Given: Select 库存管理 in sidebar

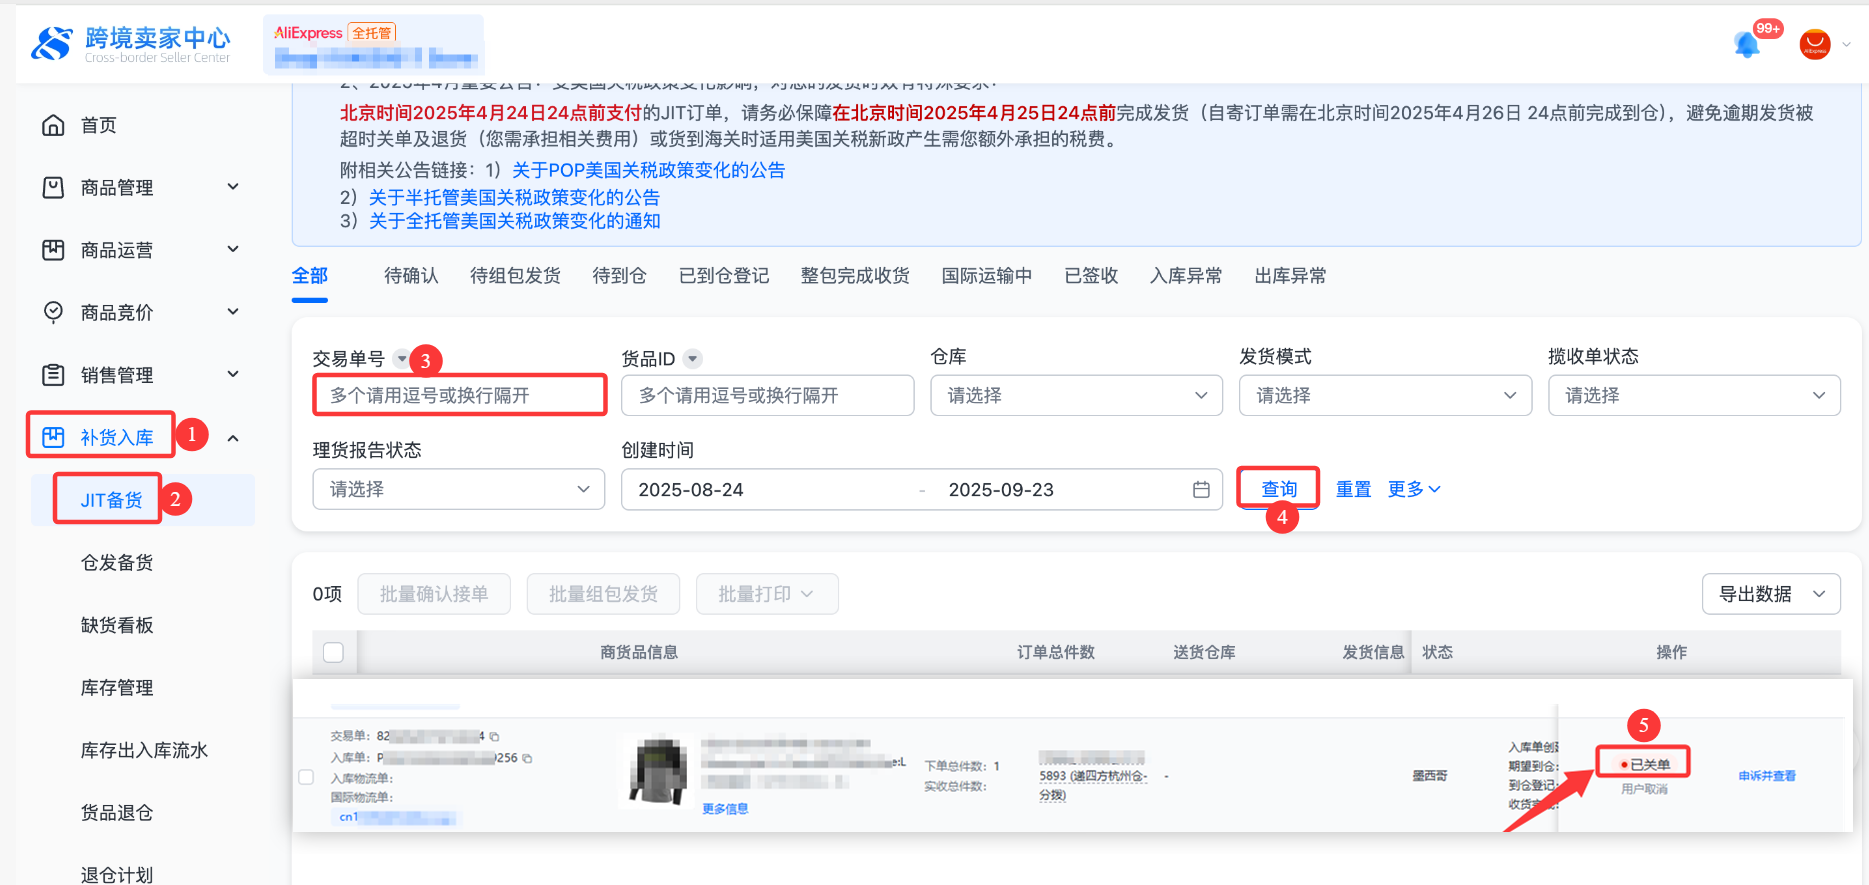Looking at the screenshot, I should tap(117, 688).
